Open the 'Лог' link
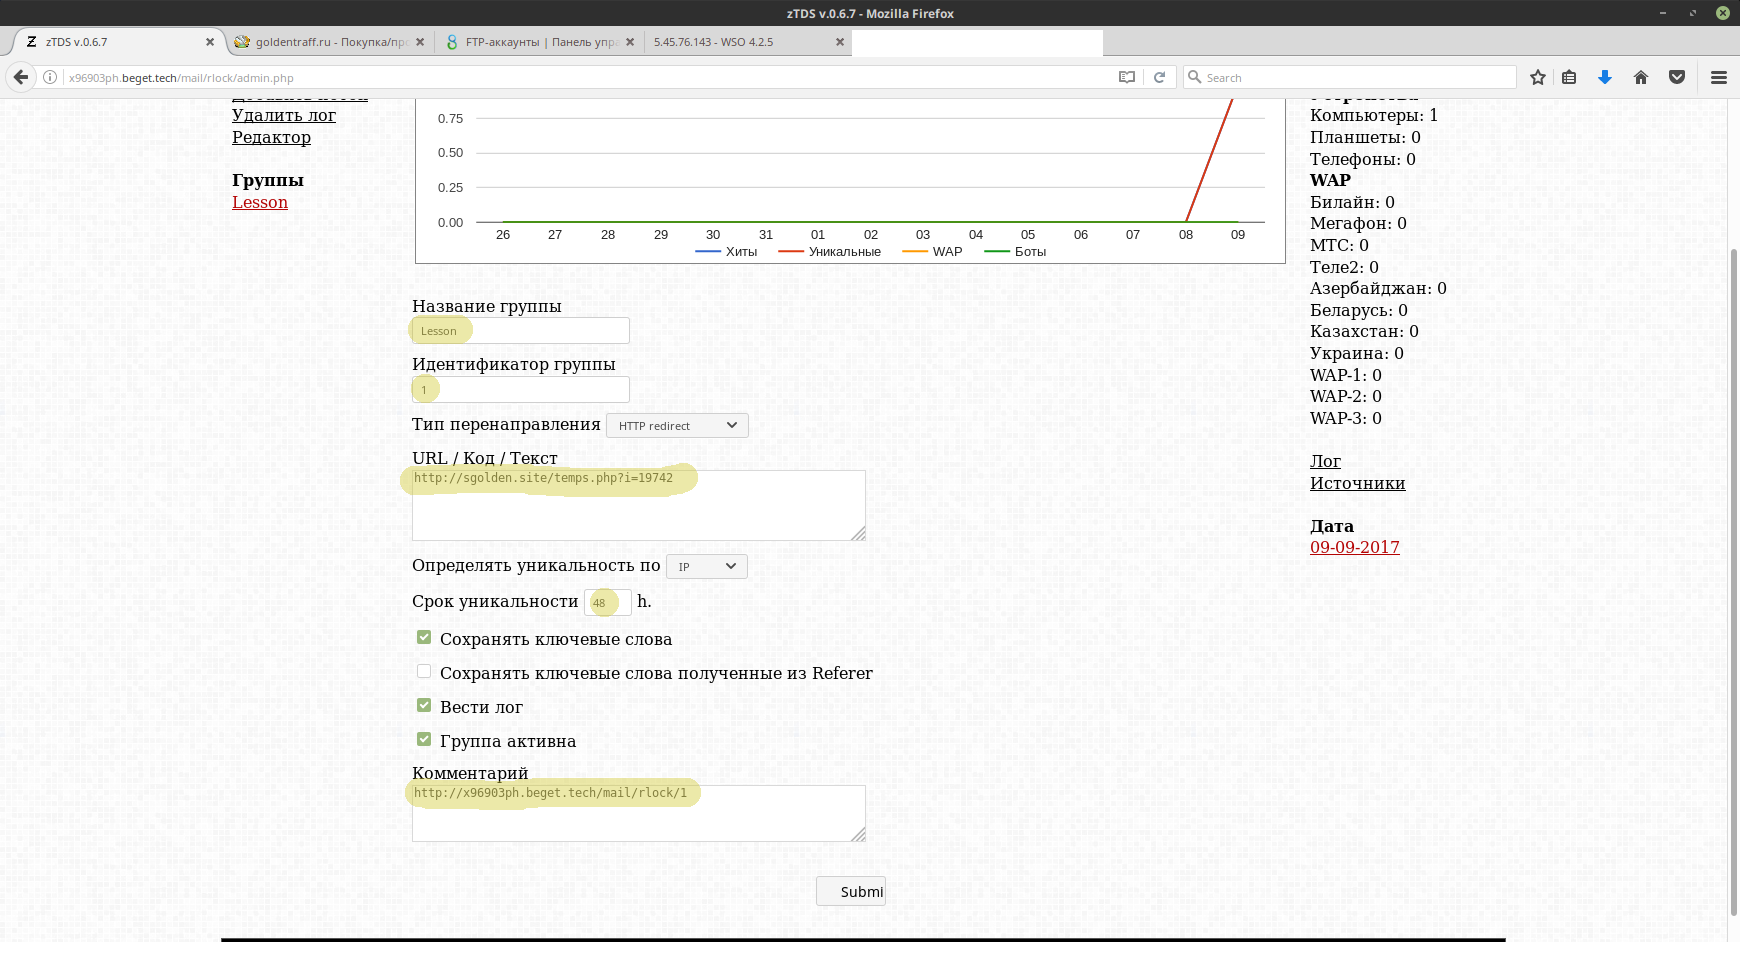Screen dimensions: 1740x969 click(1325, 461)
